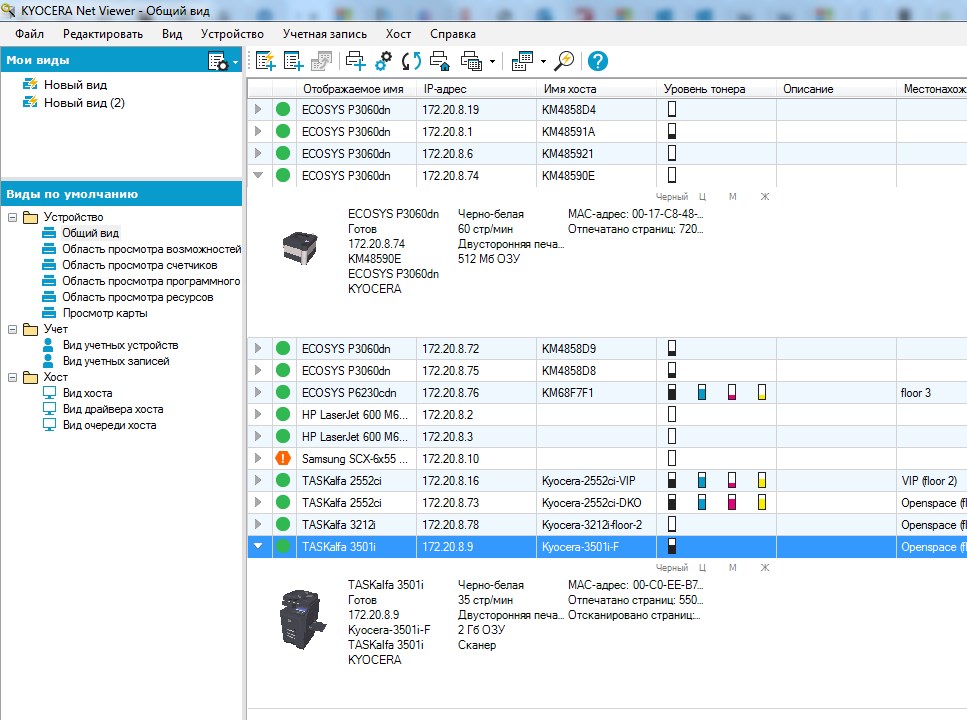Open the Хост menu
Viewport: 967px width, 720px height.
(398, 34)
